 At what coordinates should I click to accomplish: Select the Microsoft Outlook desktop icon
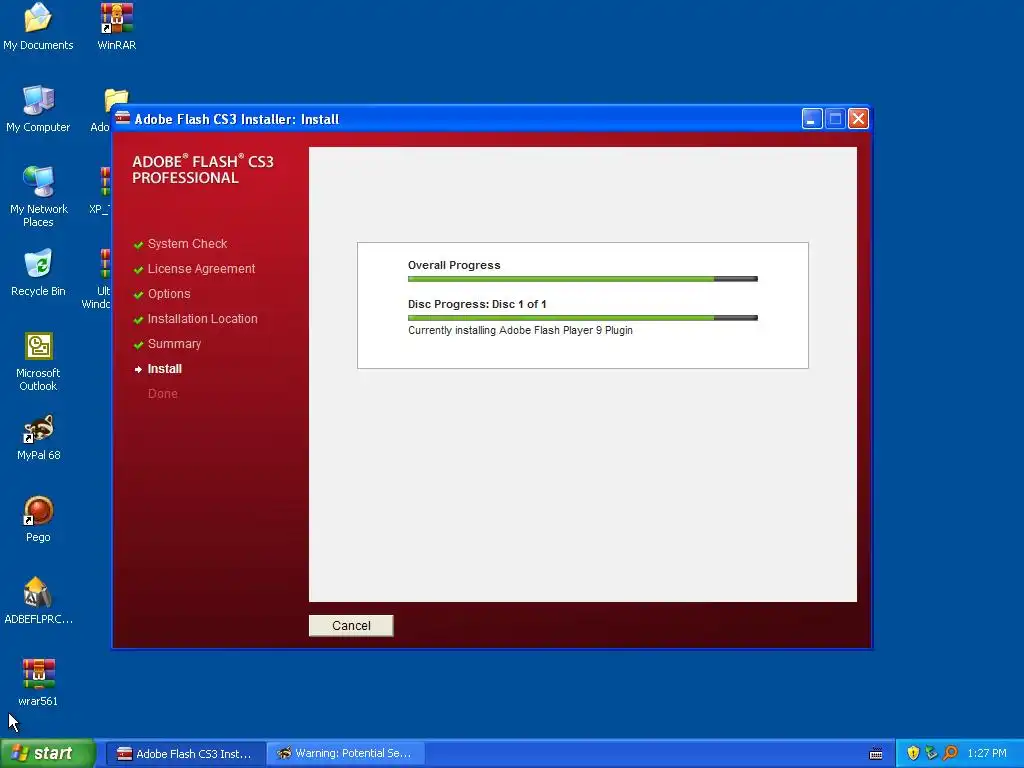pos(38,362)
